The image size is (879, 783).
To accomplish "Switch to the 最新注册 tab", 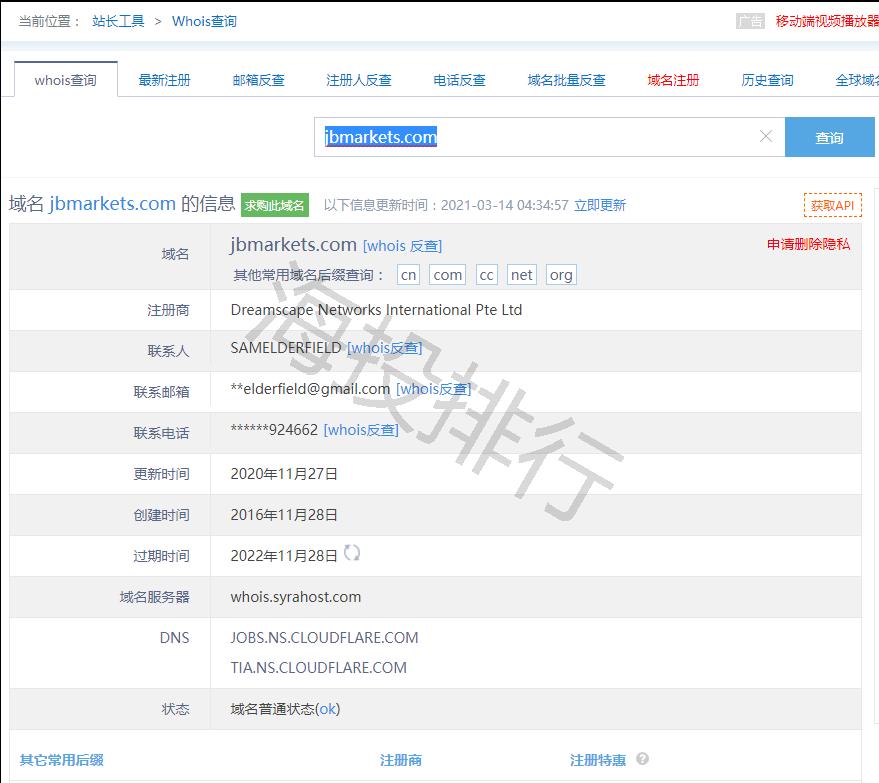I will pos(164,80).
